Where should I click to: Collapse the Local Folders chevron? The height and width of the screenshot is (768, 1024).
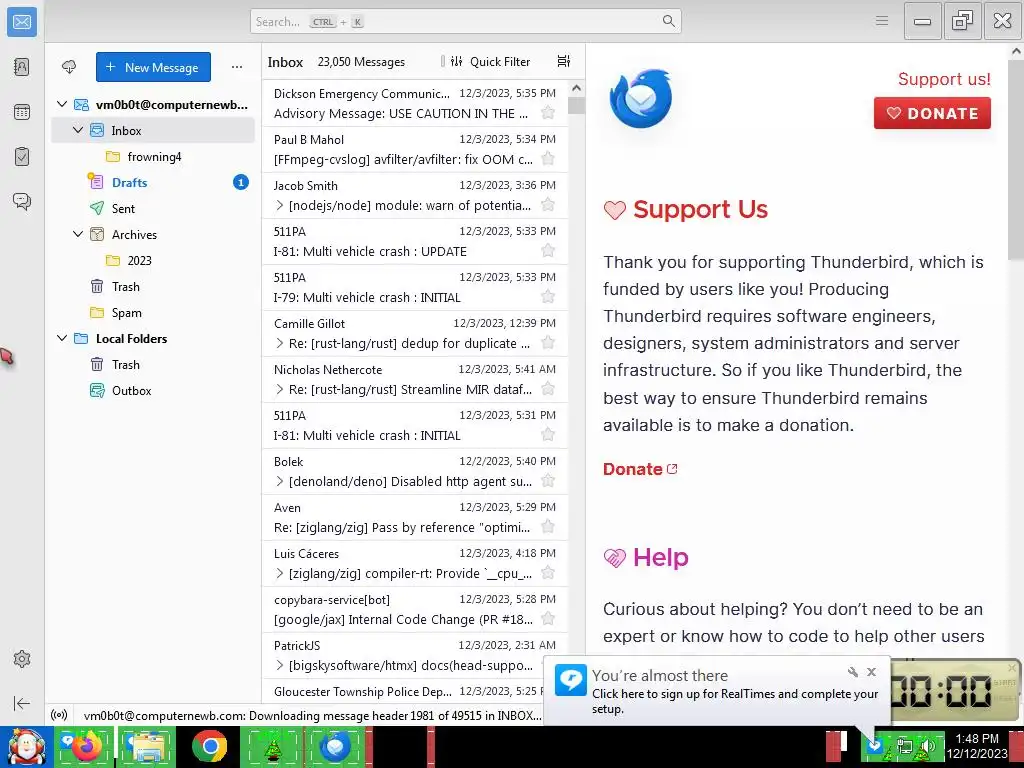(x=62, y=338)
